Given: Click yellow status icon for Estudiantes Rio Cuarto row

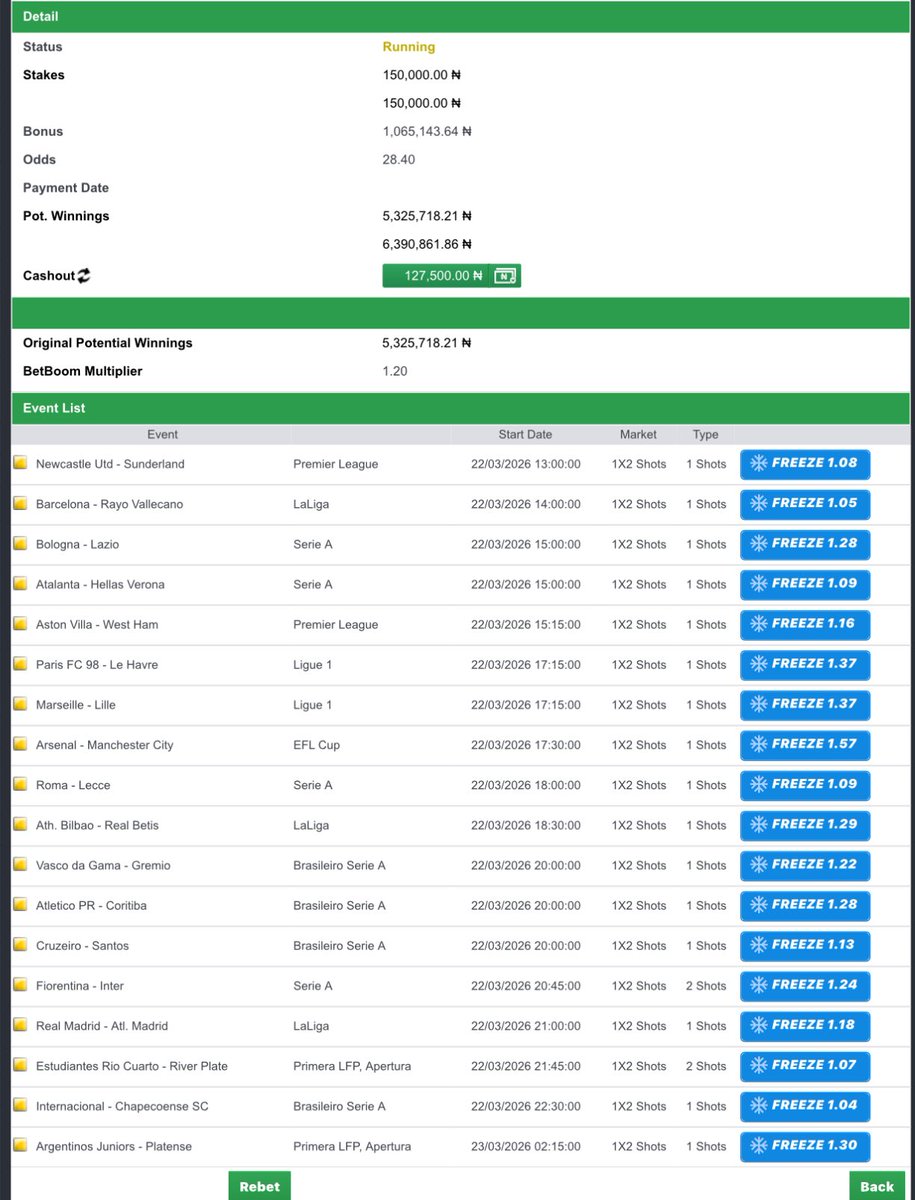Looking at the screenshot, I should tap(20, 1065).
